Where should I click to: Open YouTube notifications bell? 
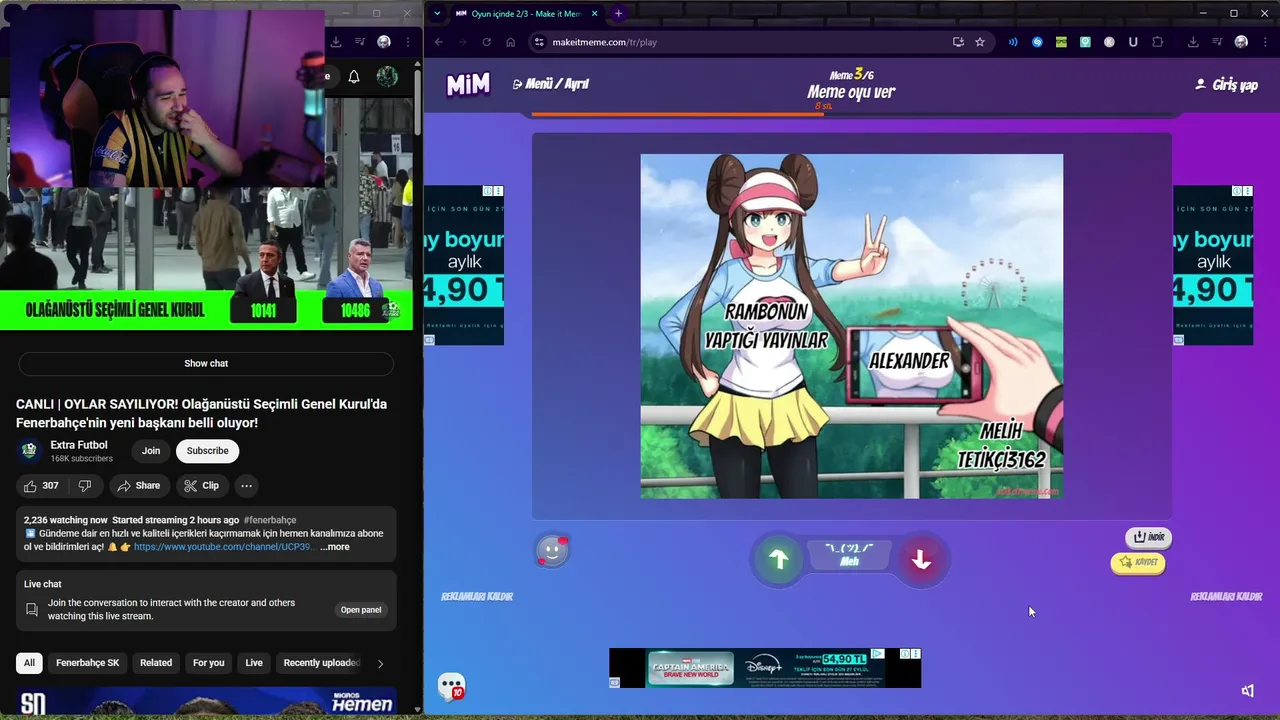coord(353,76)
